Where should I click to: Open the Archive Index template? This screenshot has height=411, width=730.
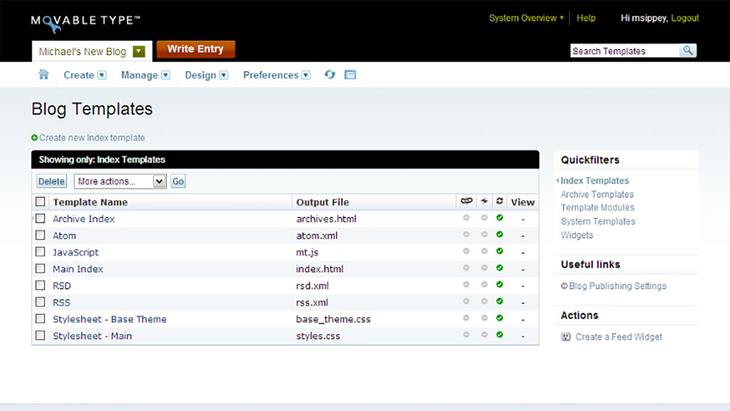[83, 219]
